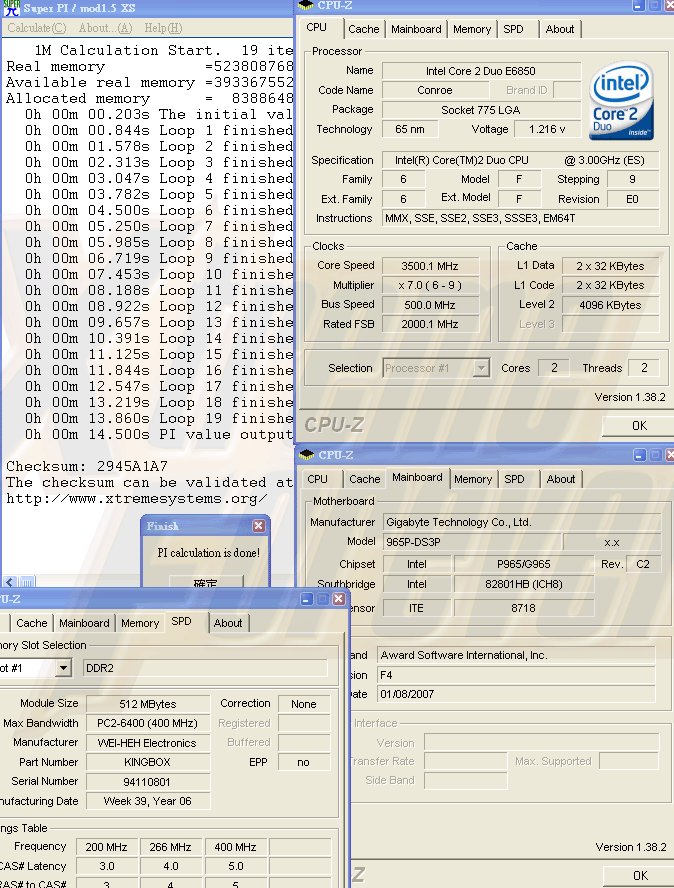Select Memory tab in SPD CPU-Z window

click(140, 623)
